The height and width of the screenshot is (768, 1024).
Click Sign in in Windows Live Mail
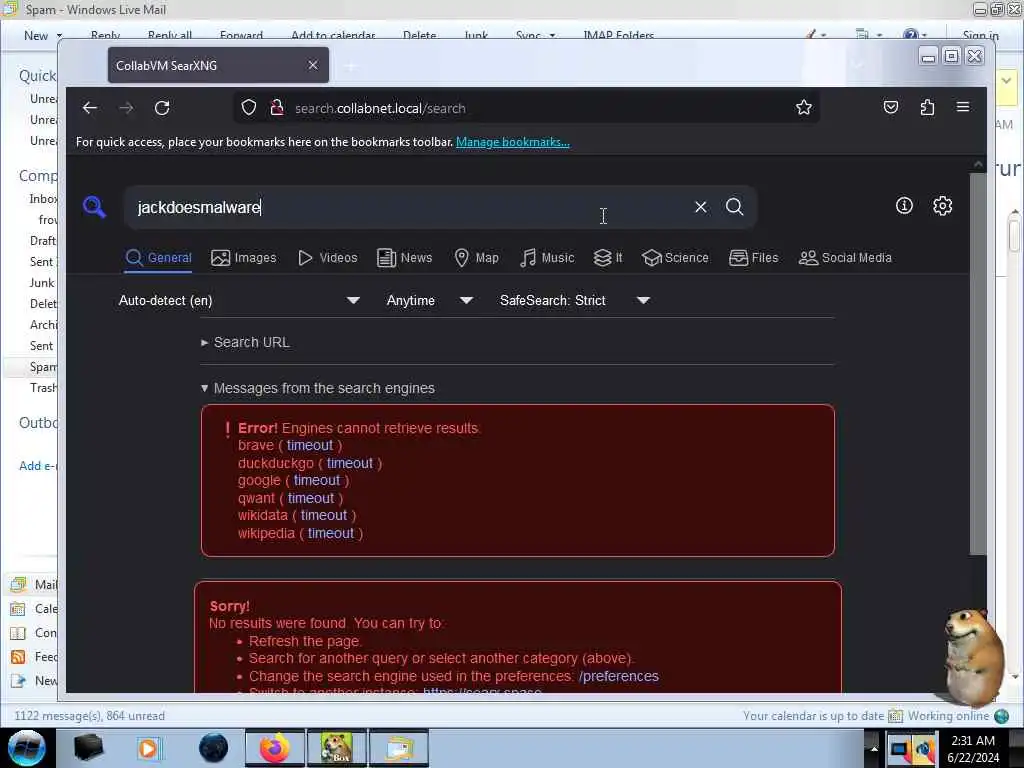(980, 35)
